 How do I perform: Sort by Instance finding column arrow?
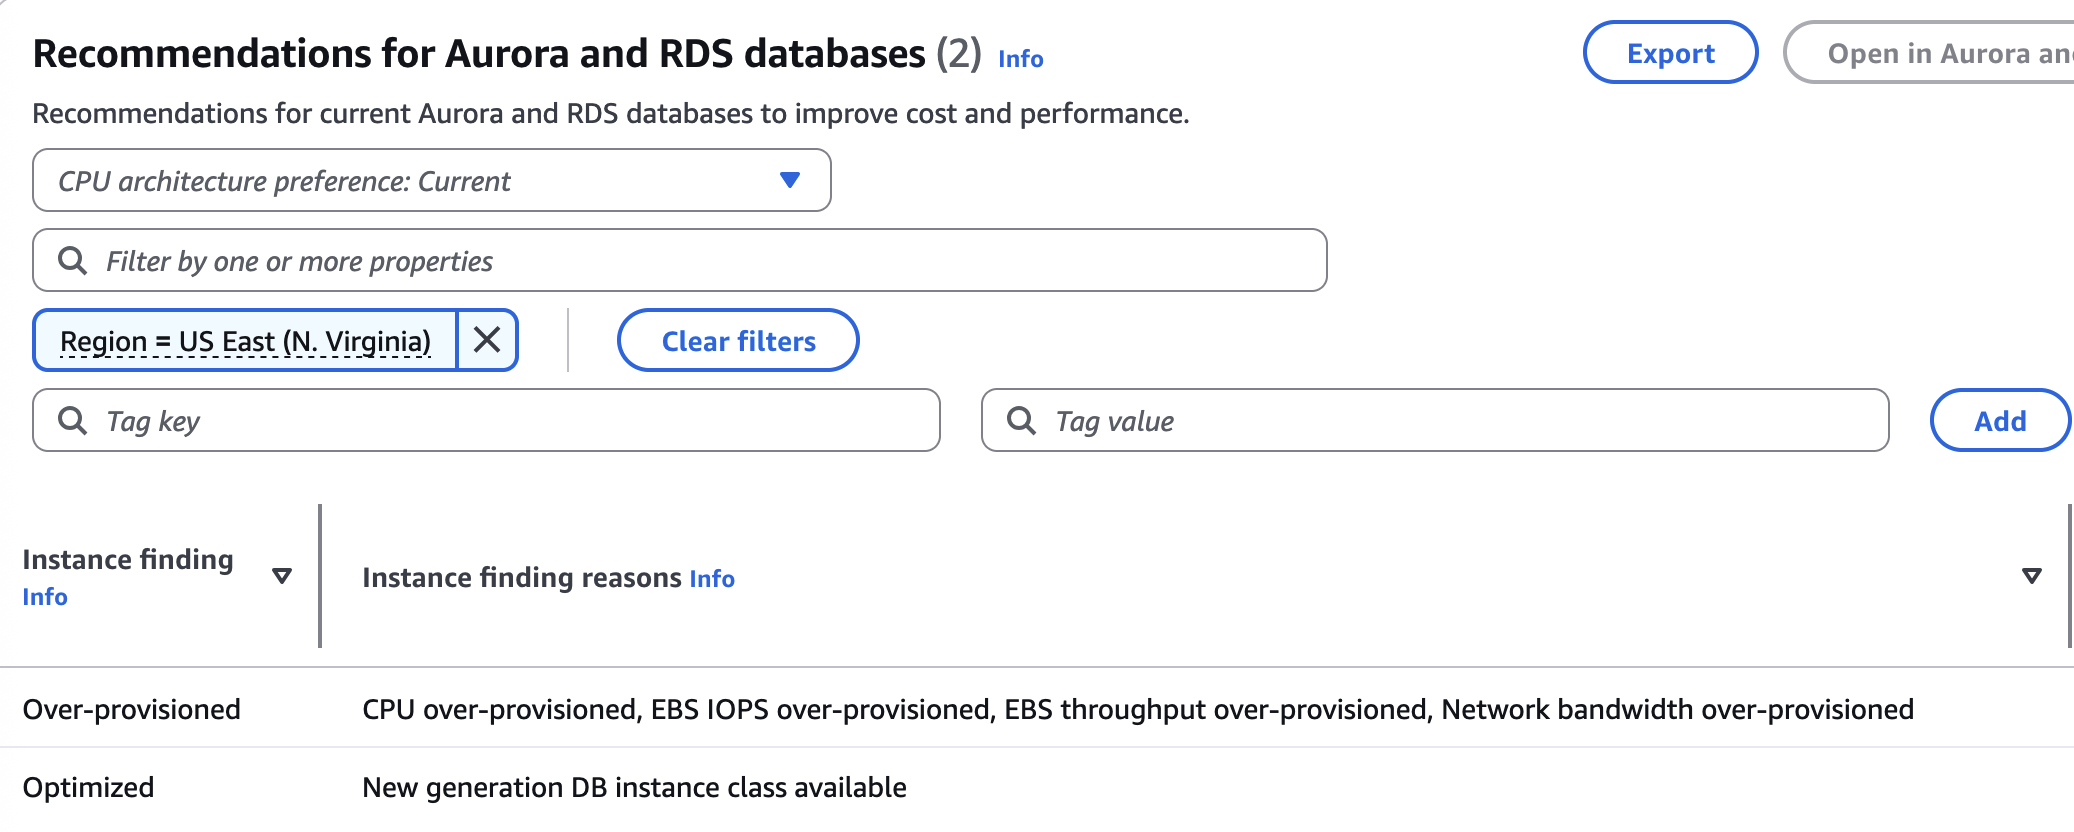point(282,576)
